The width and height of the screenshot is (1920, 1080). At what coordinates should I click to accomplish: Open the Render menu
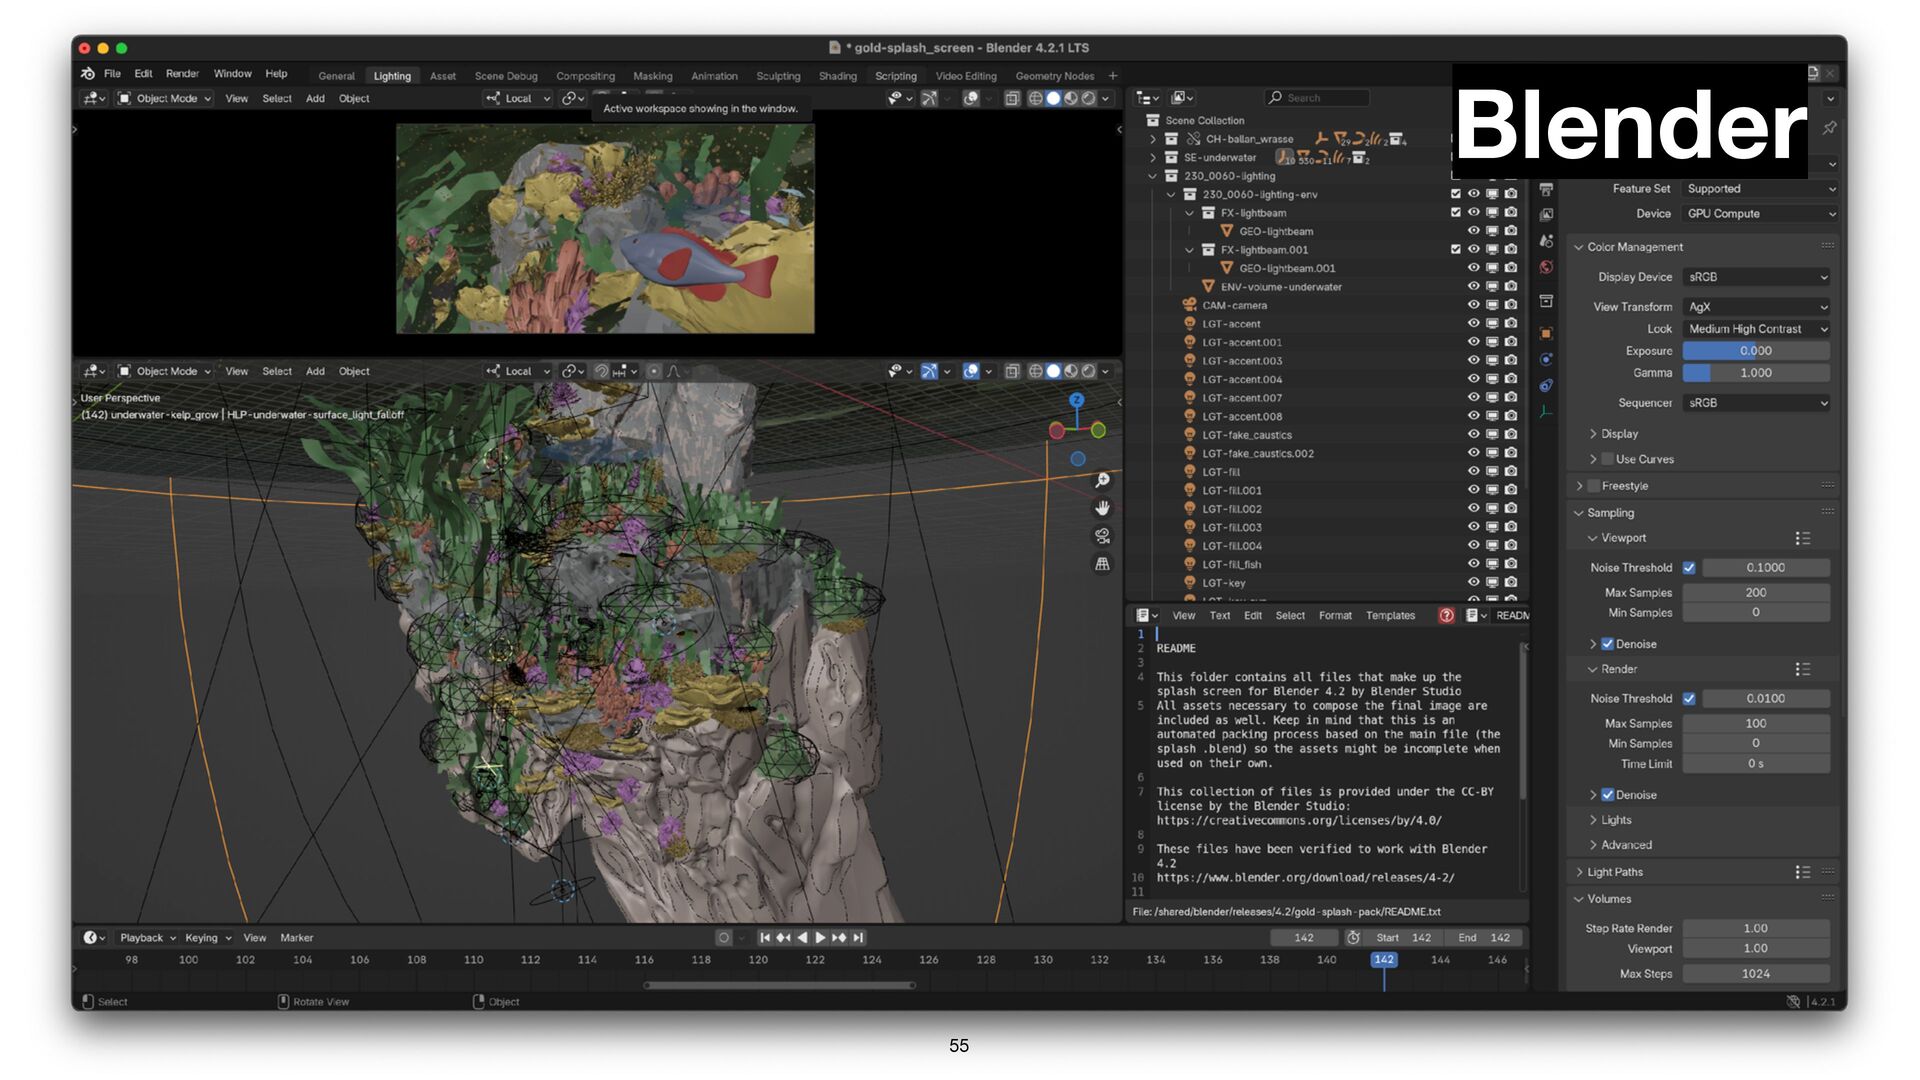182,74
